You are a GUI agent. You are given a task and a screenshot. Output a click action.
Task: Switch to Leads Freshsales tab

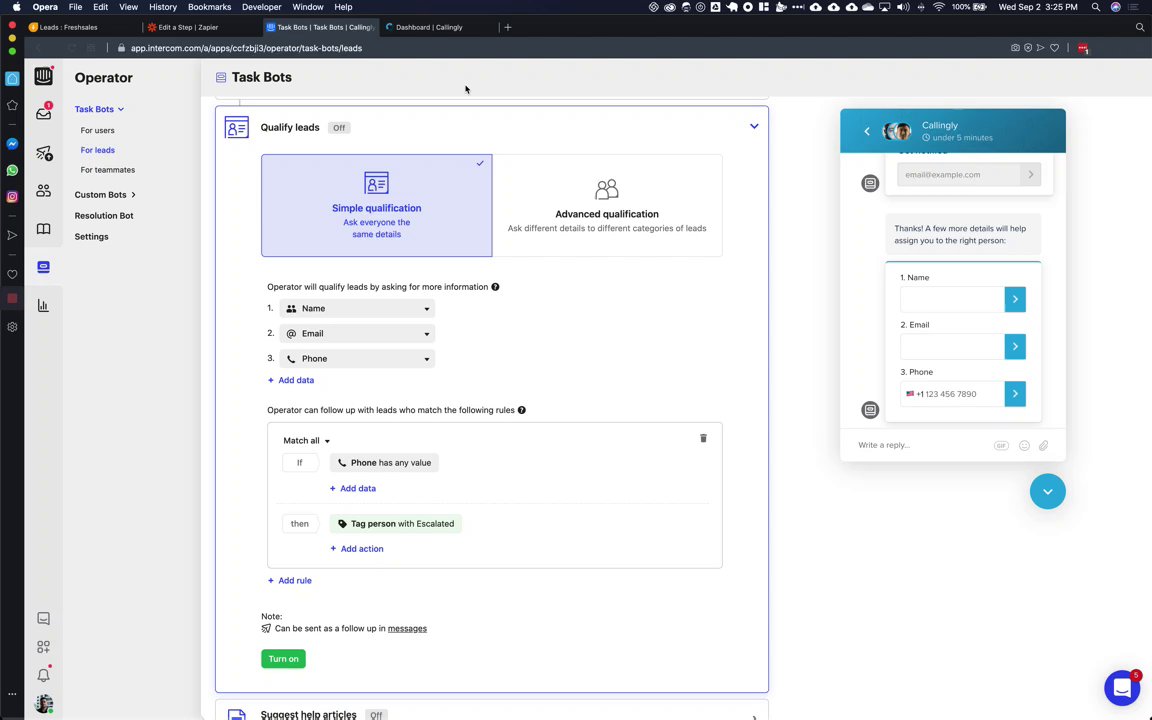point(82,27)
